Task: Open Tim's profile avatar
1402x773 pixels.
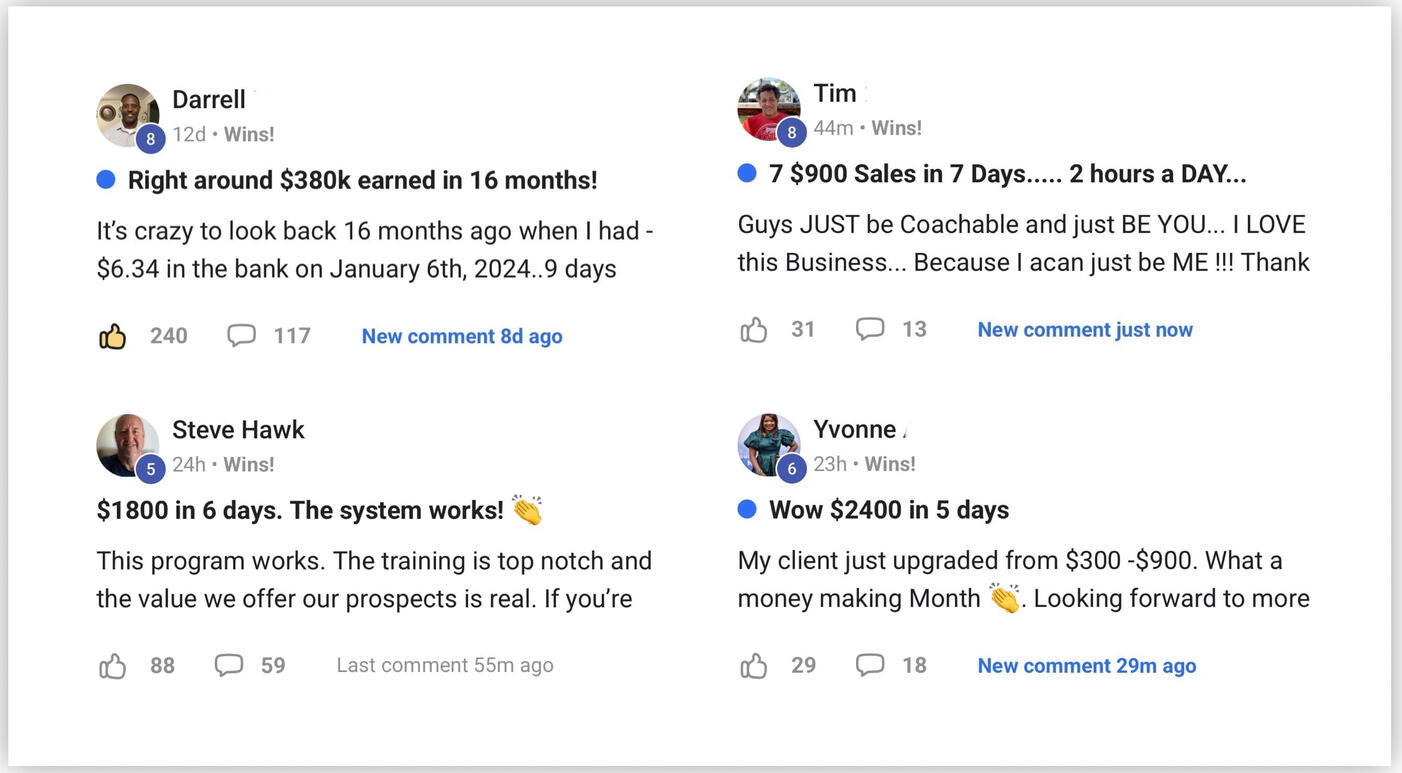Action: click(769, 109)
